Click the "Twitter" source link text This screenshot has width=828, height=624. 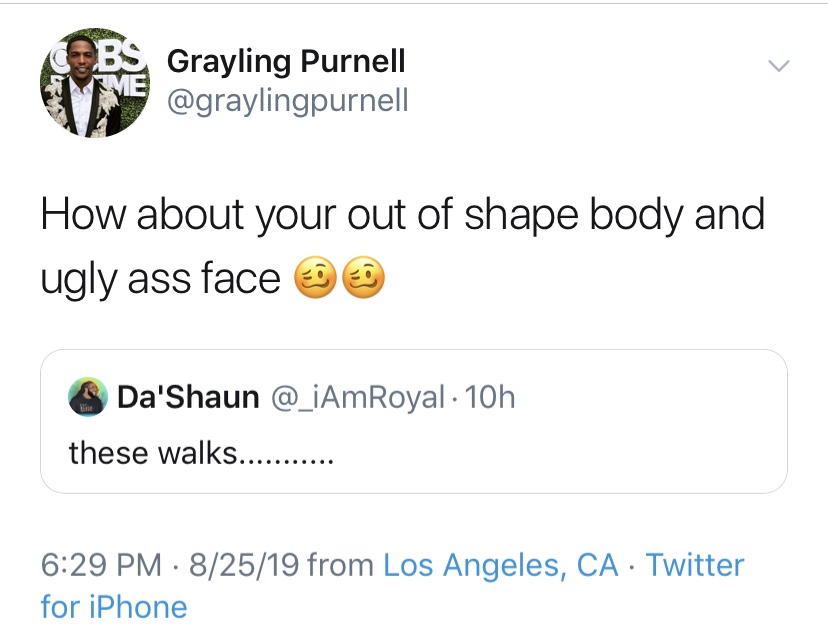[695, 565]
